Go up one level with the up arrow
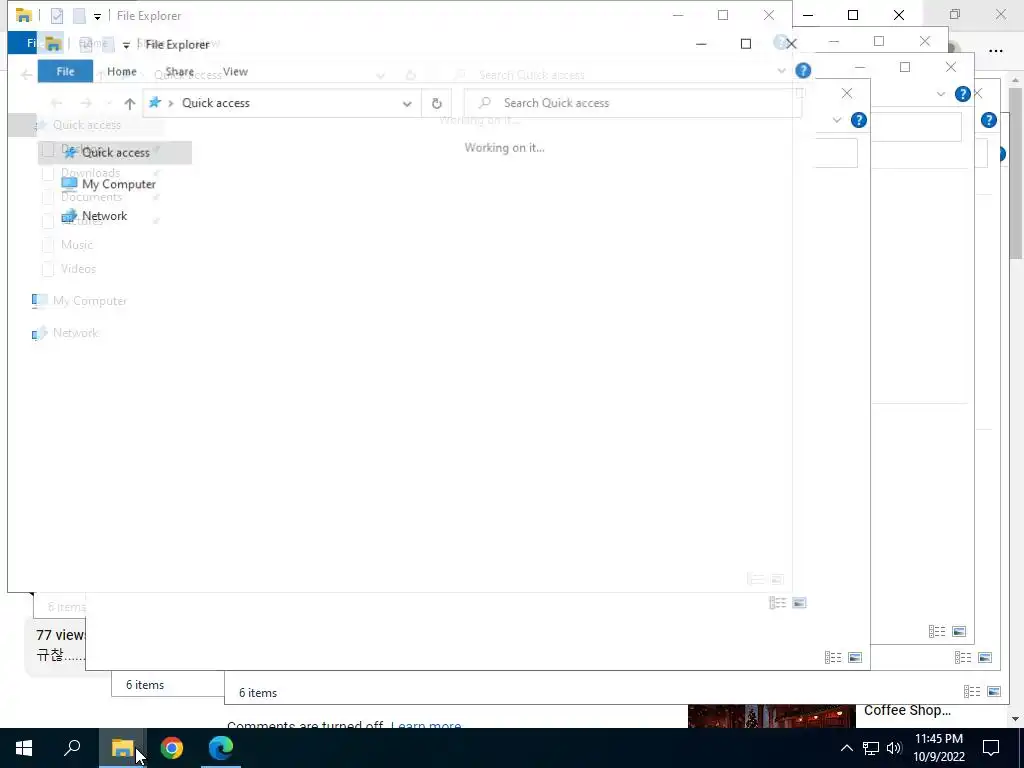This screenshot has width=1024, height=768. (129, 103)
